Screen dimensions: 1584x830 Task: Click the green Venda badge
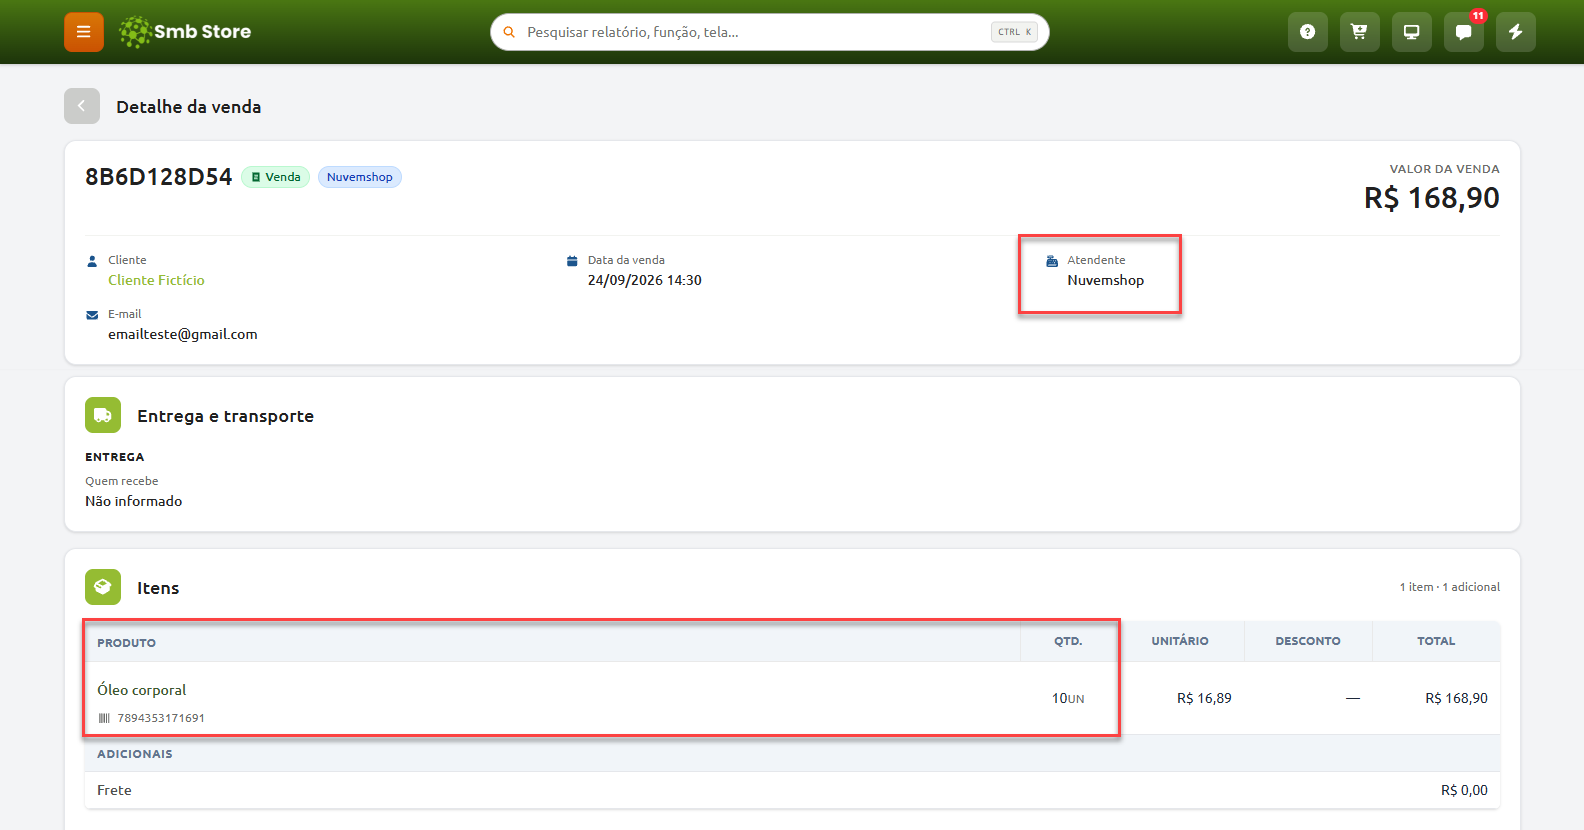[276, 177]
